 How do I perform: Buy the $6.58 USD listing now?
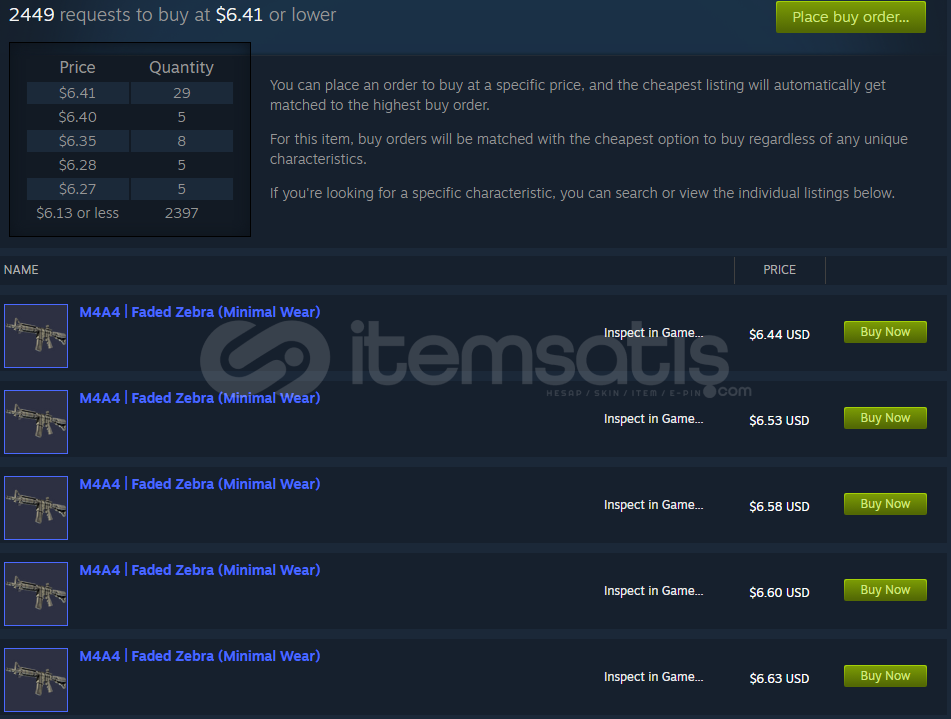(x=885, y=504)
